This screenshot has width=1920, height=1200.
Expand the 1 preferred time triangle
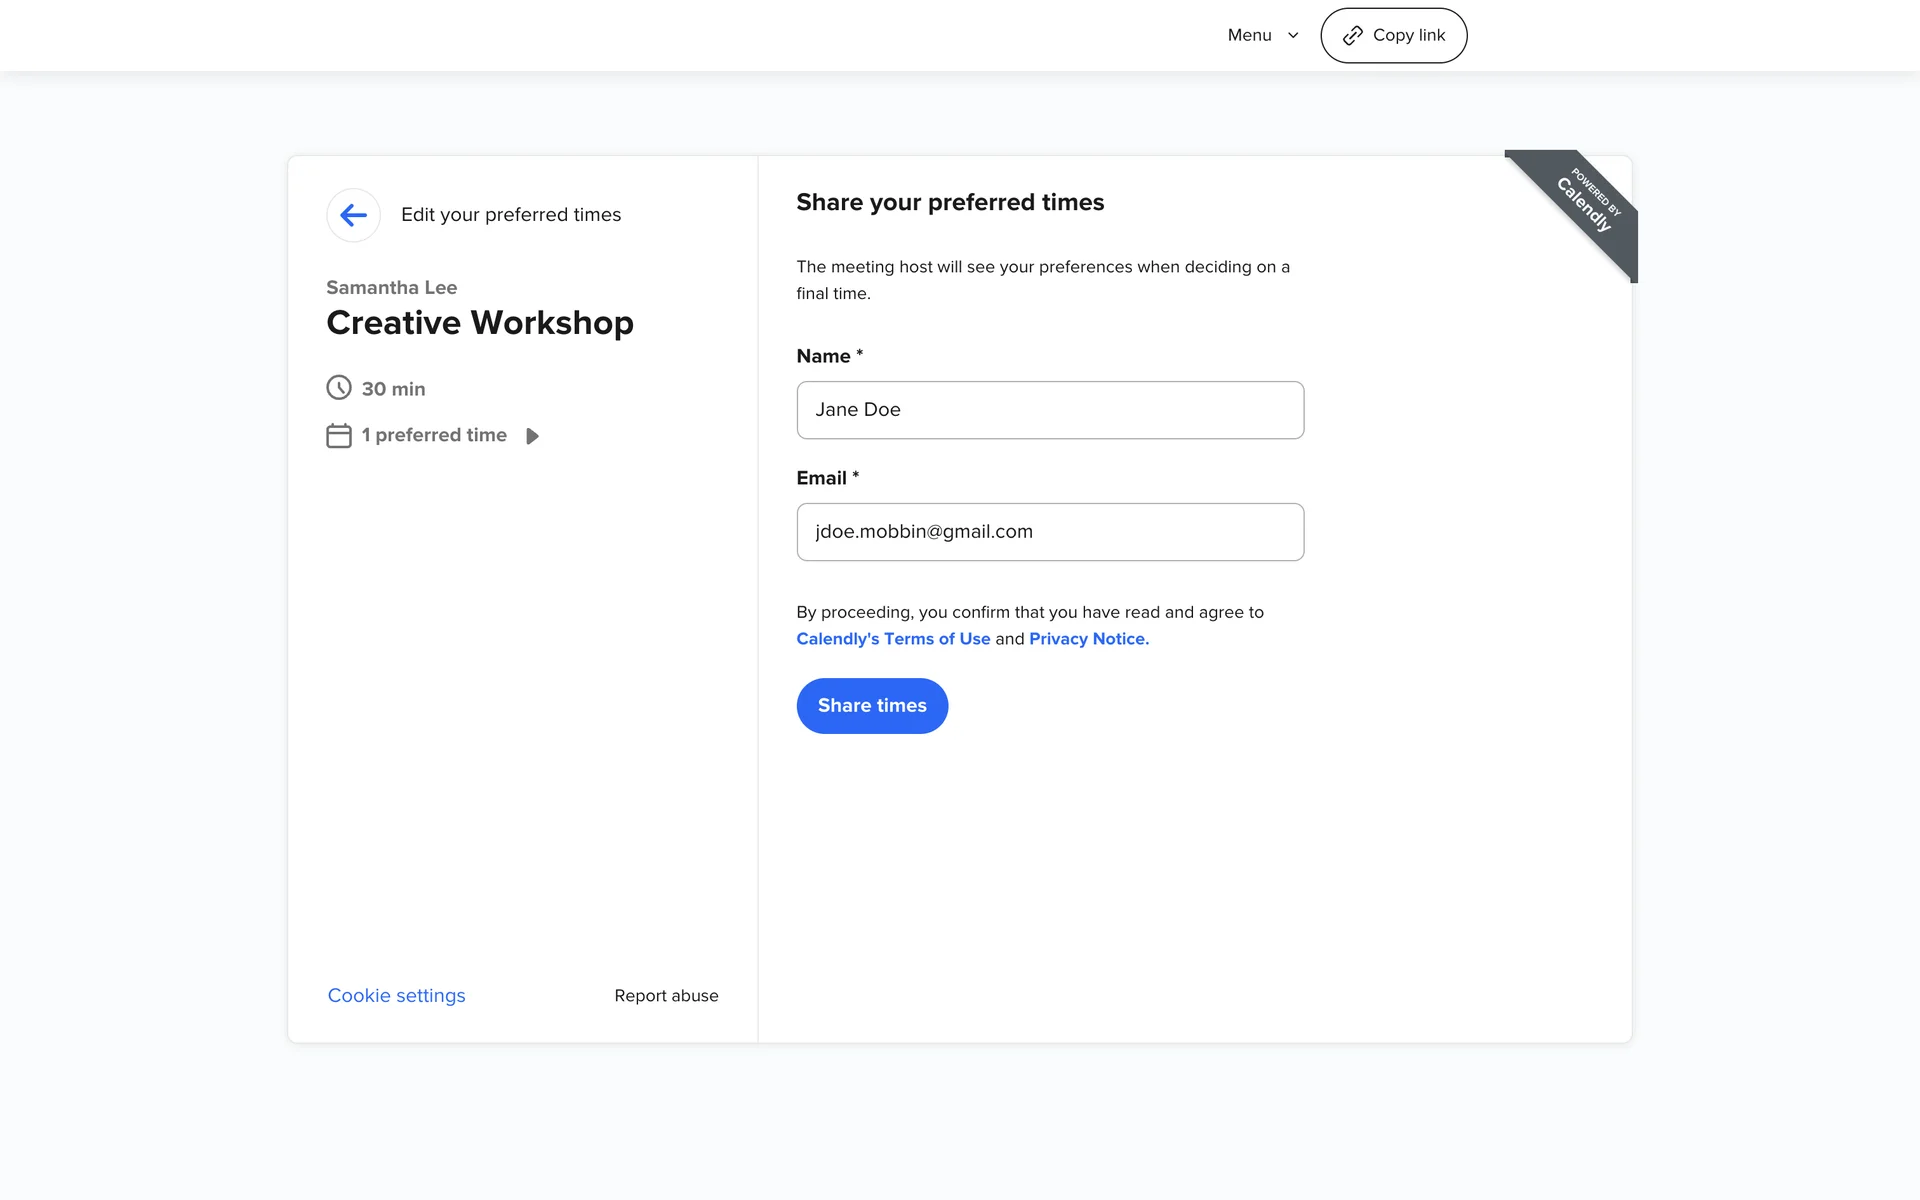[532, 436]
